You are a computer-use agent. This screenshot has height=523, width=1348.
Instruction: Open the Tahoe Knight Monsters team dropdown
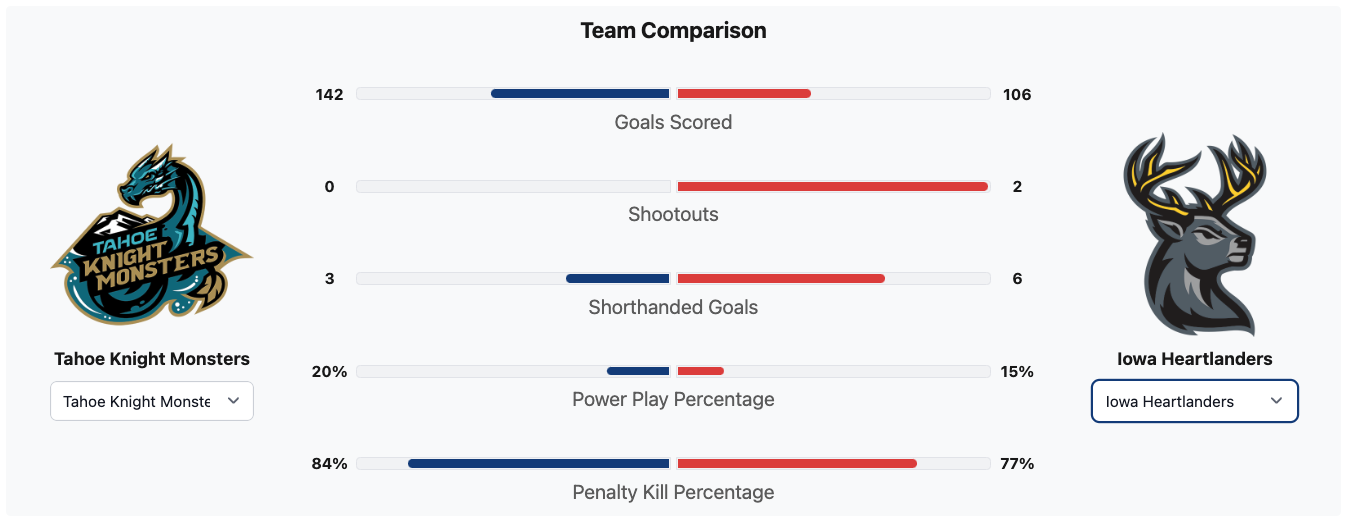tap(152, 401)
